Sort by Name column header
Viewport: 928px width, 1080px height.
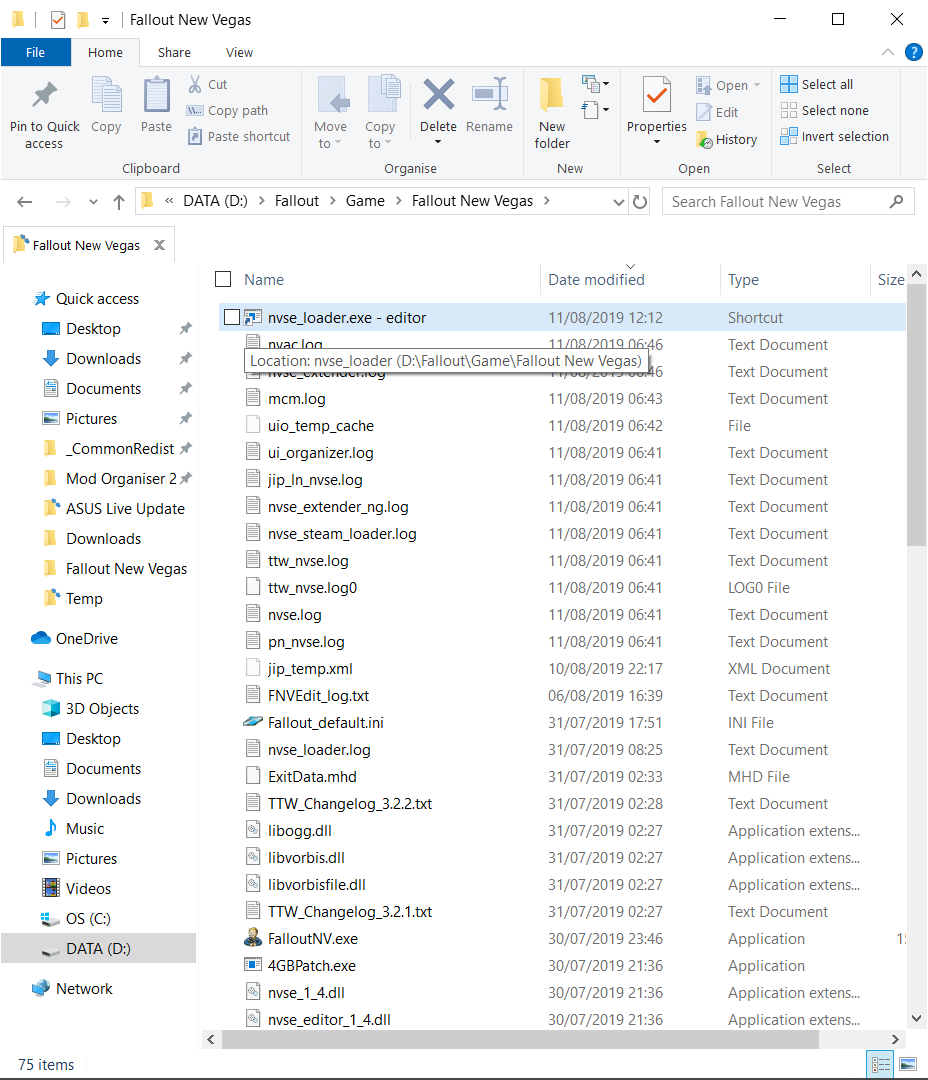click(x=264, y=280)
